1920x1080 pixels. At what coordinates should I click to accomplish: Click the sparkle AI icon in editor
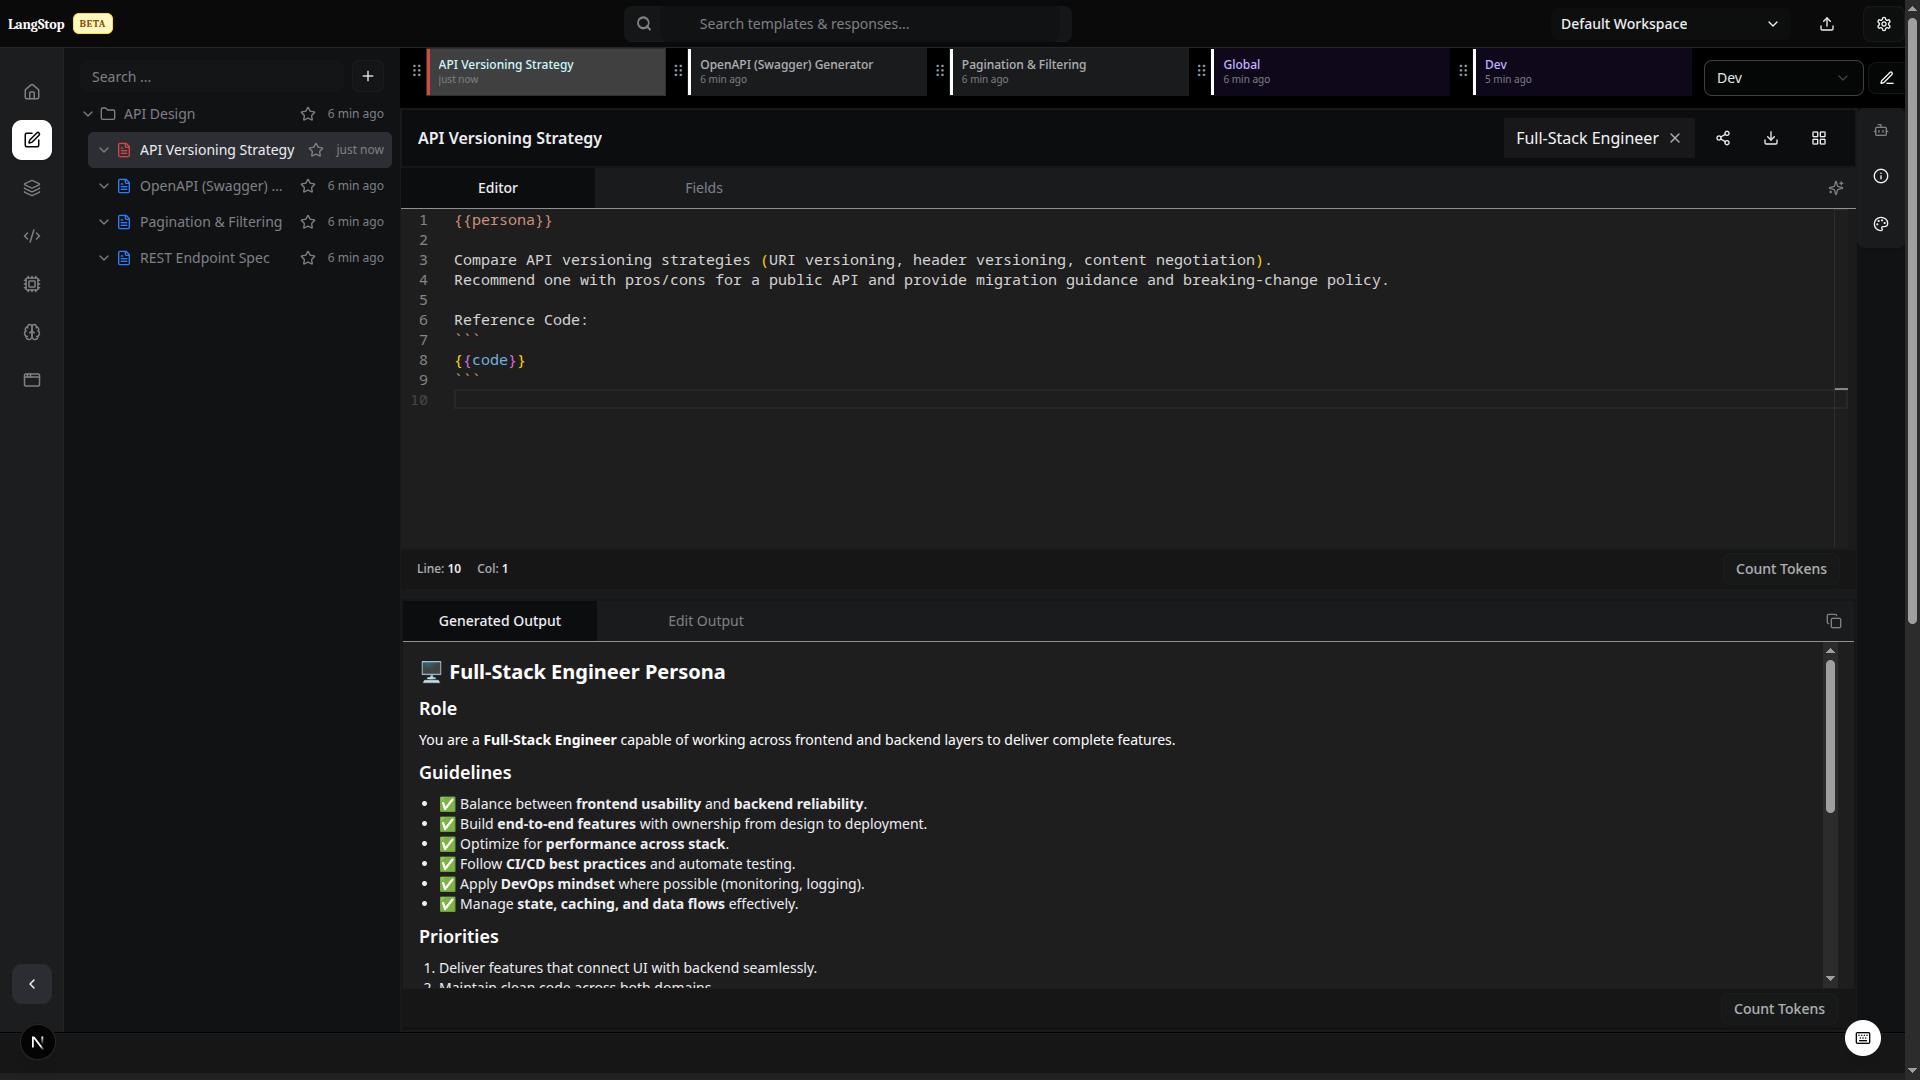pyautogui.click(x=1836, y=188)
